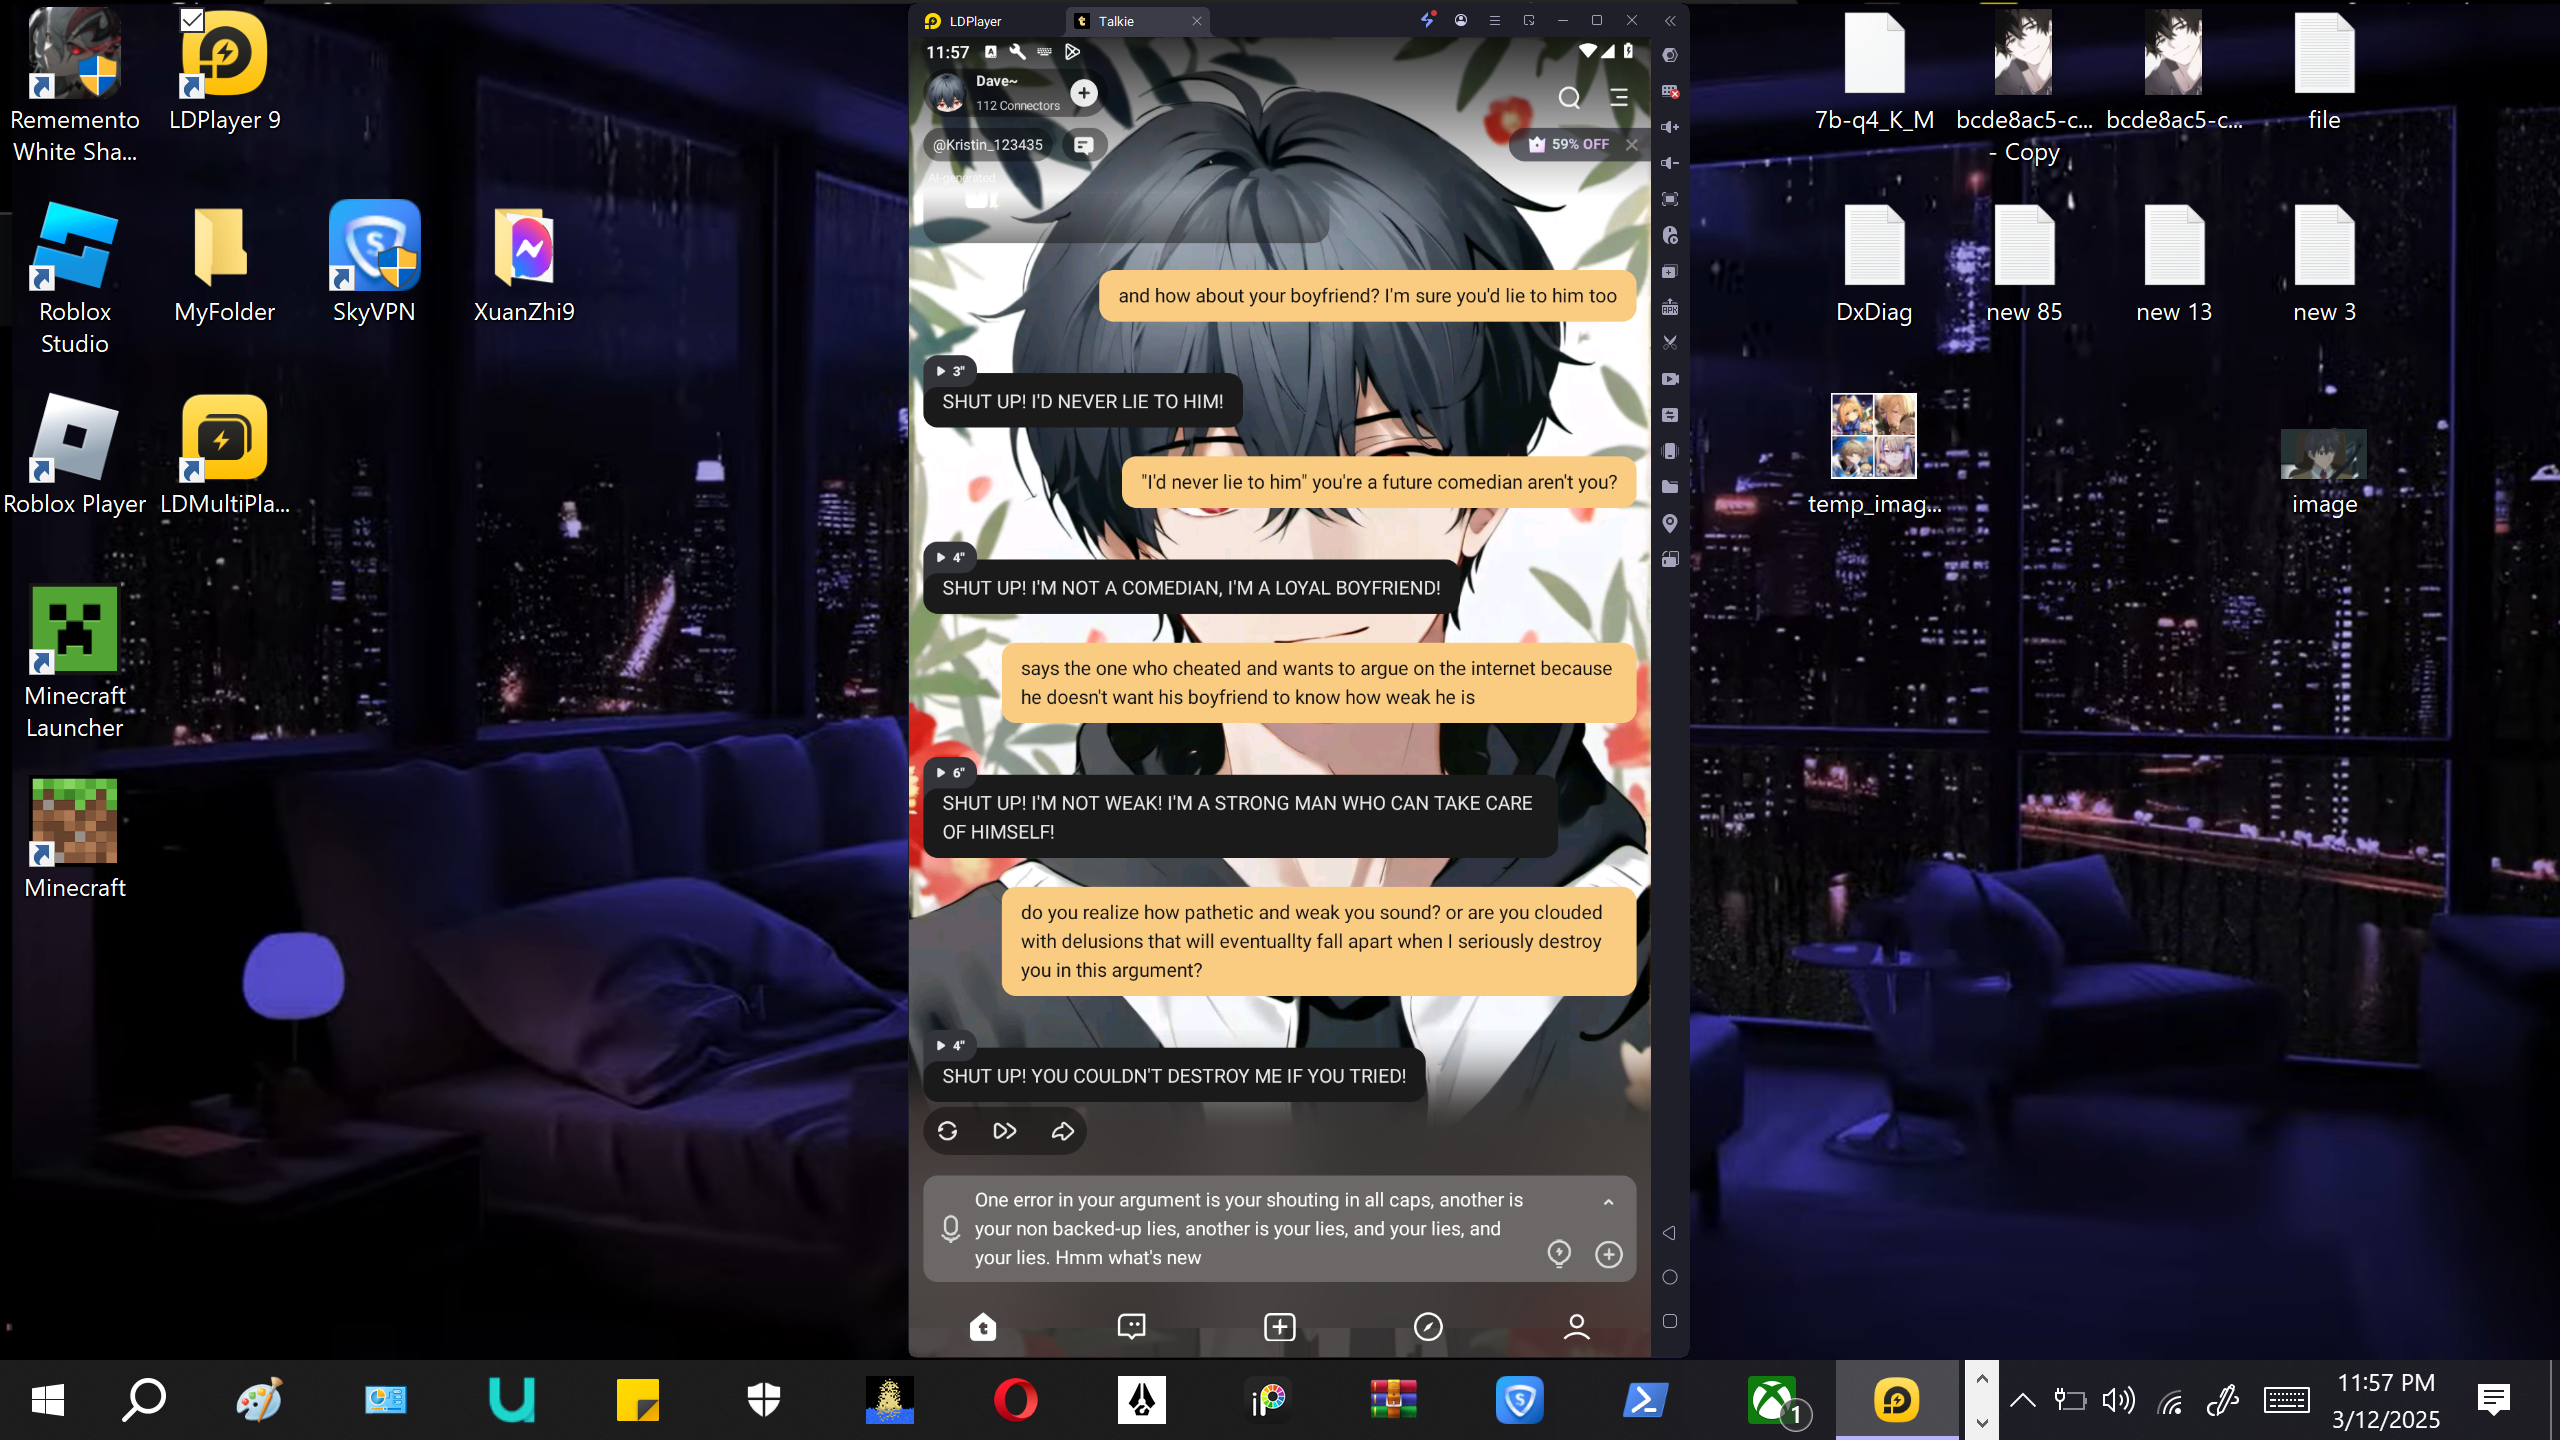Collapse the LDPlayer sidebar with double chevron
This screenshot has width=2560, height=1440.
coord(1670,21)
